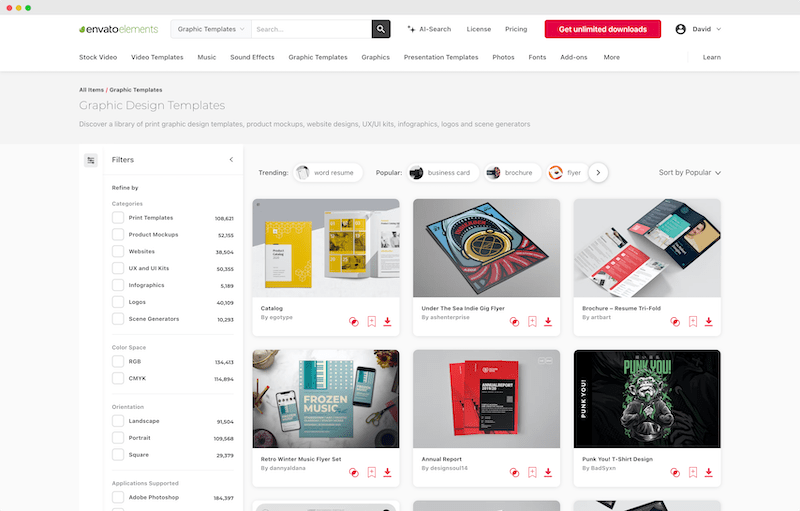Collapse the Filters panel chevron
This screenshot has width=800, height=511.
pyautogui.click(x=231, y=160)
